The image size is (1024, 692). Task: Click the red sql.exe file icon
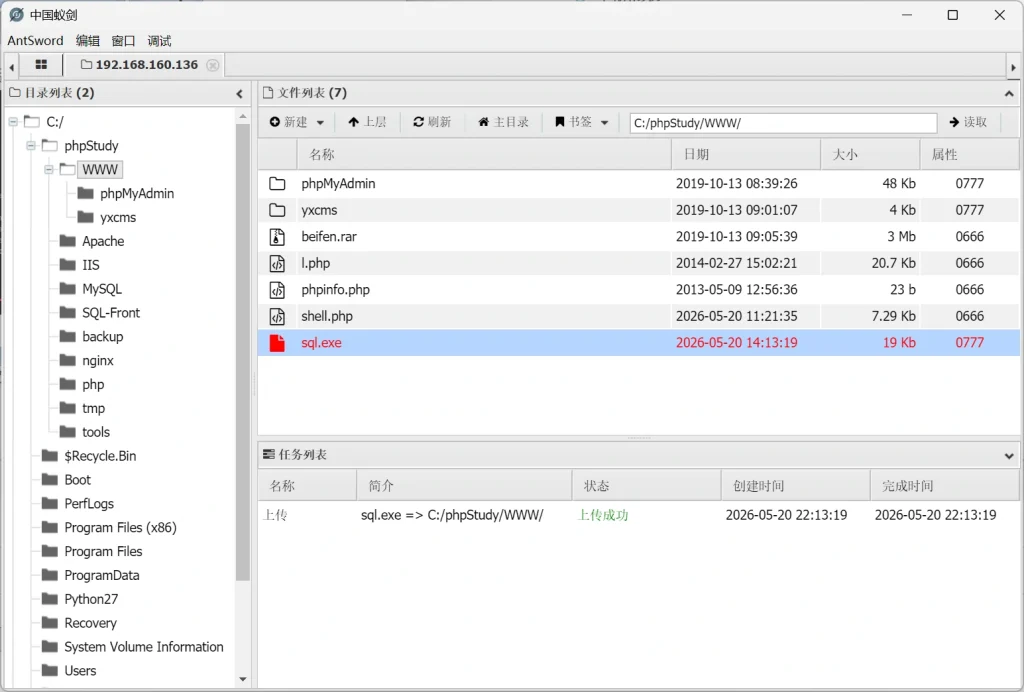point(277,343)
